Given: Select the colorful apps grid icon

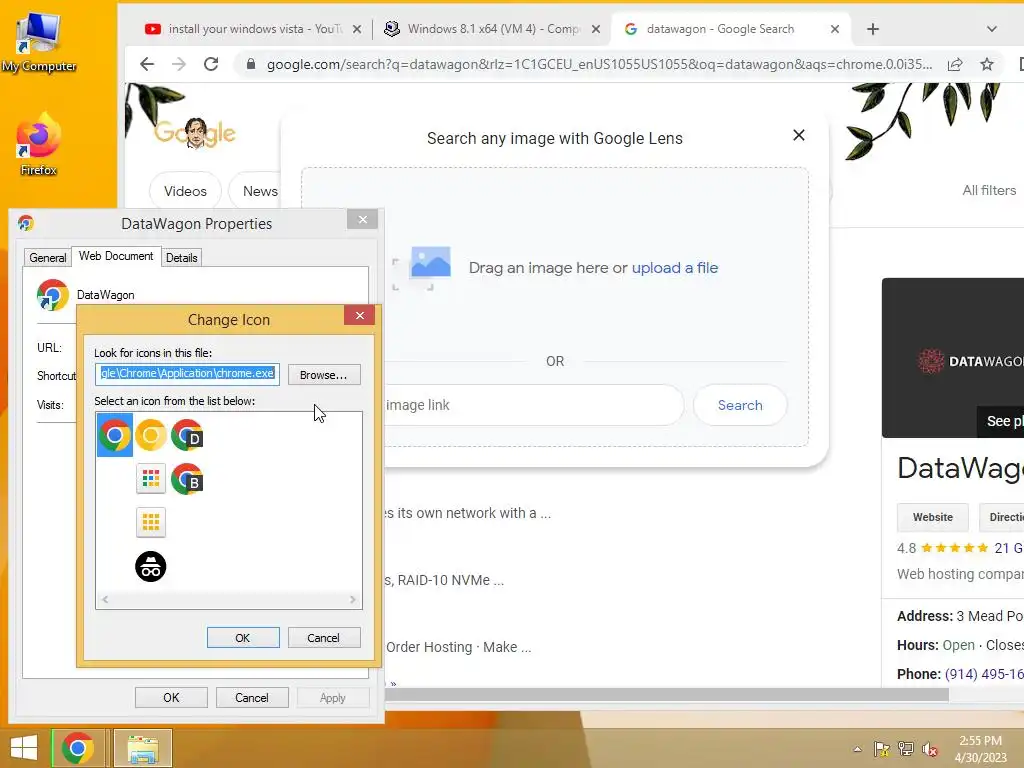Looking at the screenshot, I should click(151, 479).
